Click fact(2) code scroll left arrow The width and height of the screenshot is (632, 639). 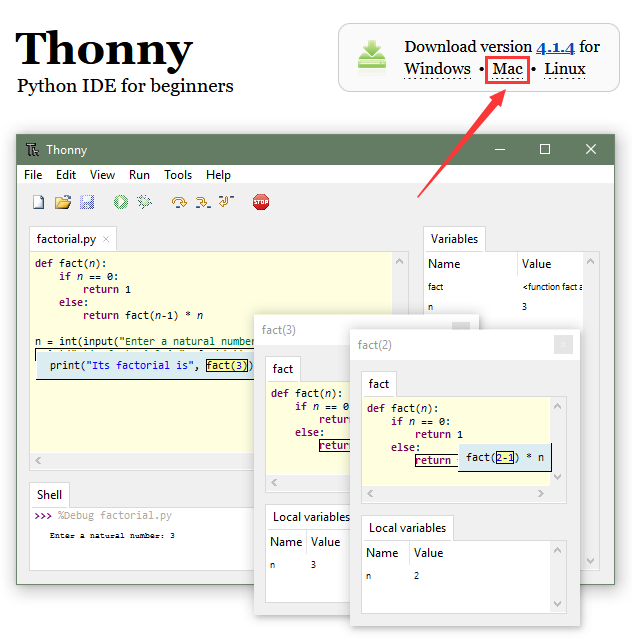point(370,494)
